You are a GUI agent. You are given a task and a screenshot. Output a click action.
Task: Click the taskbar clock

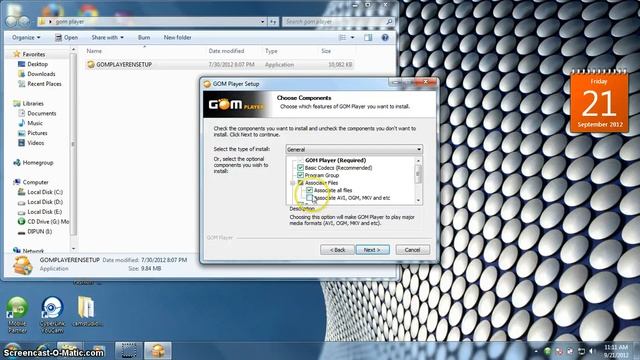click(616, 351)
